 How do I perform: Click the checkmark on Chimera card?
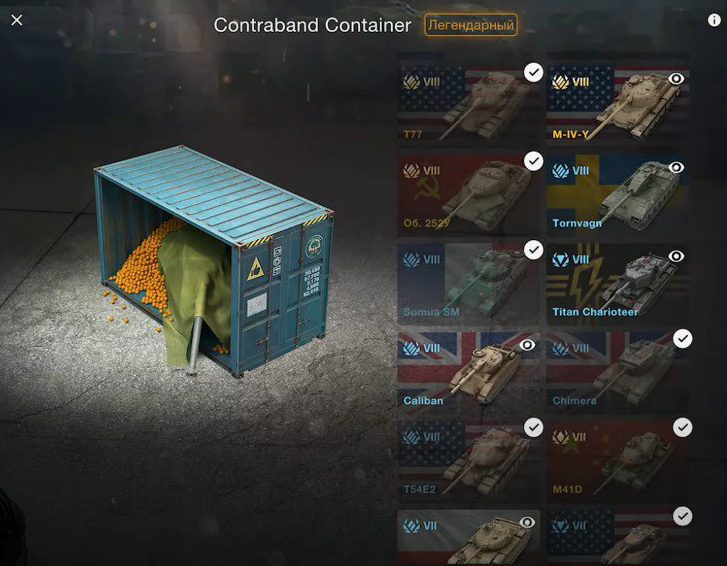click(x=682, y=339)
